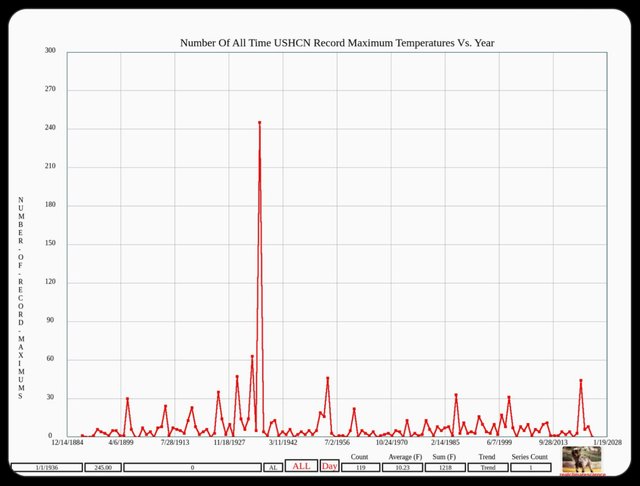Click the x-axis label 11/18/1927
The width and height of the screenshot is (640, 486).
pyautogui.click(x=229, y=442)
